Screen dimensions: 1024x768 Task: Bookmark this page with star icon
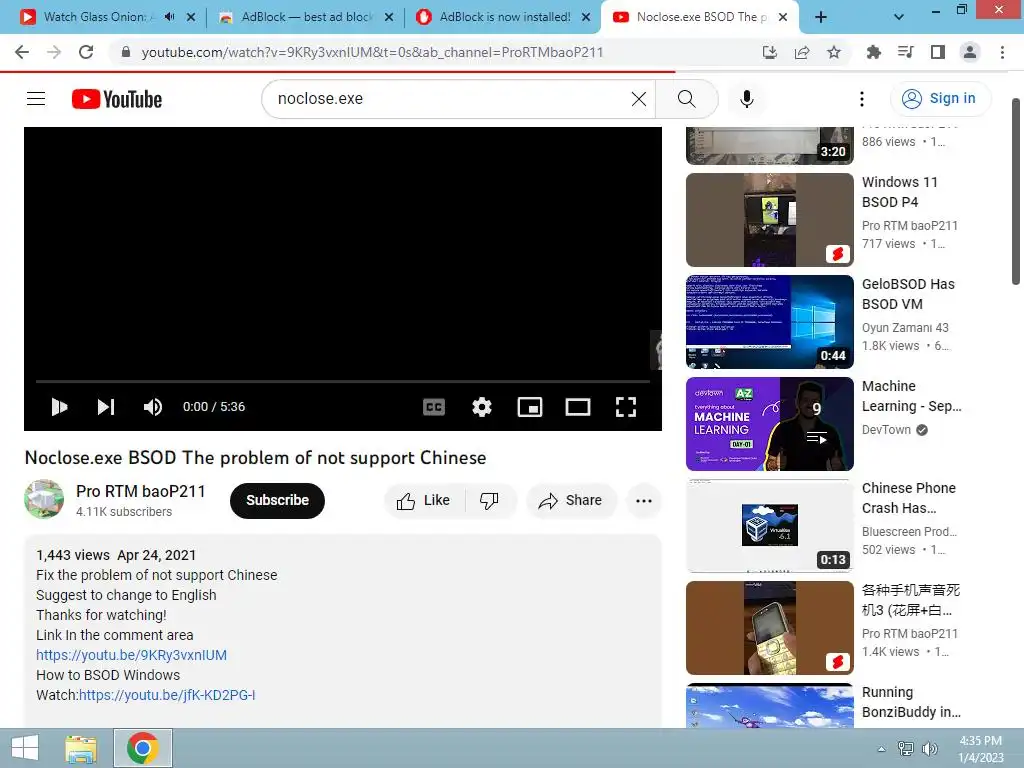coord(834,52)
